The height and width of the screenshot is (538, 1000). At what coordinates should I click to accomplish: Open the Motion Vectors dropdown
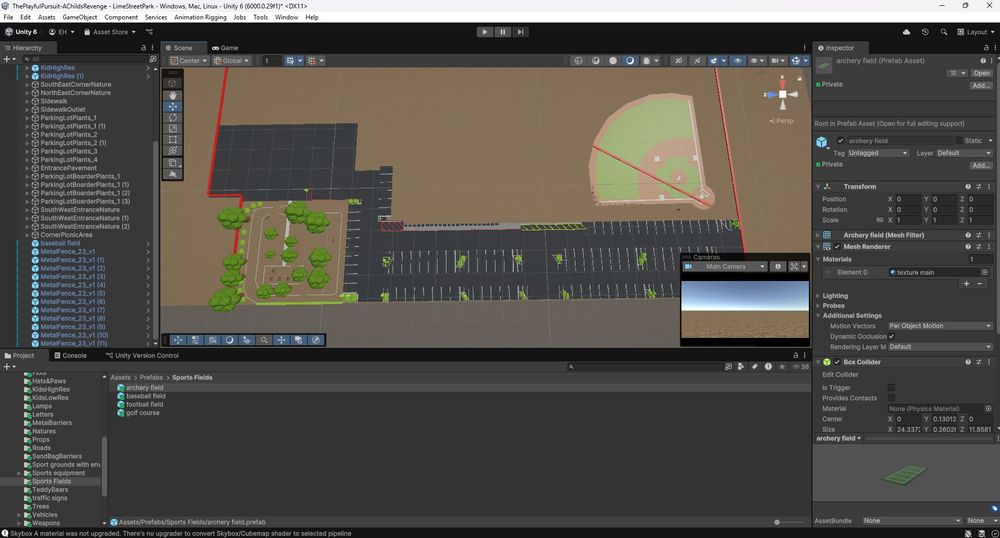(x=940, y=326)
